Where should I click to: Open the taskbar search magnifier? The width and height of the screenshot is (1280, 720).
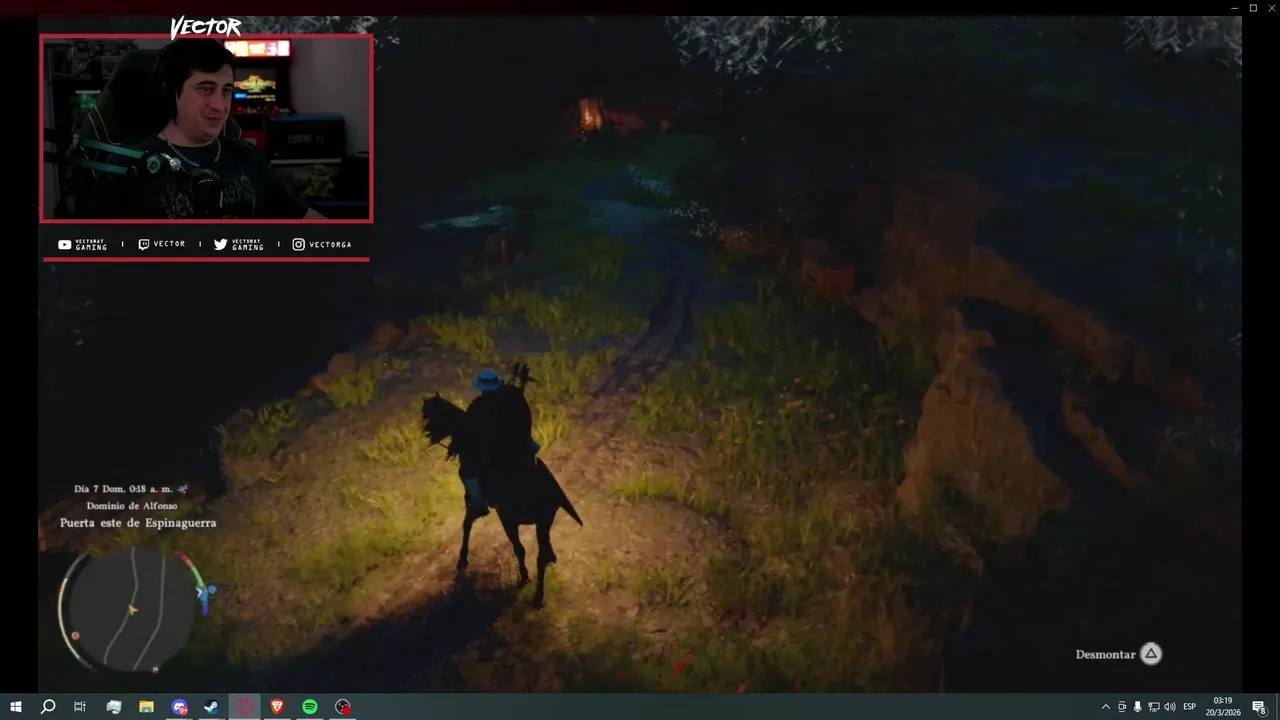pyautogui.click(x=47, y=707)
